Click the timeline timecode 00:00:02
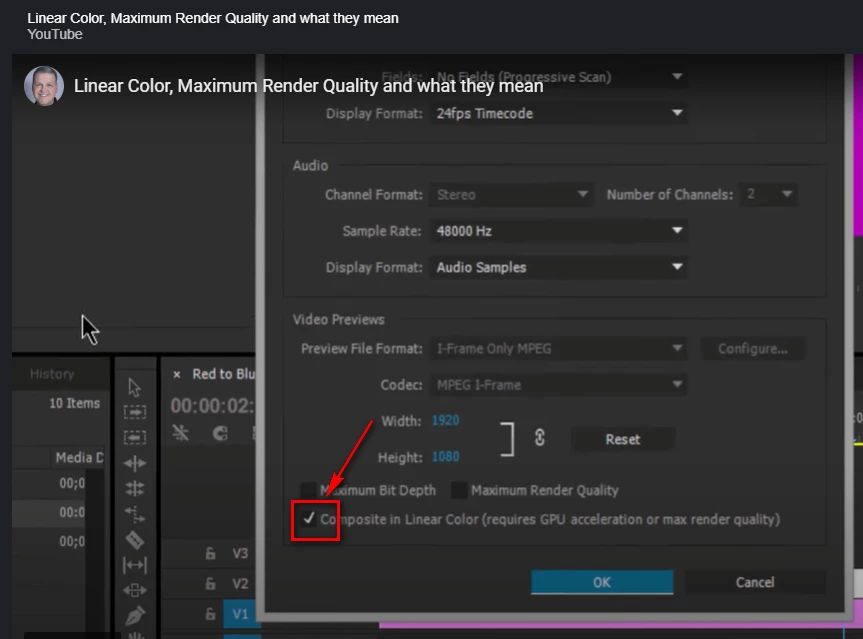 [212, 406]
